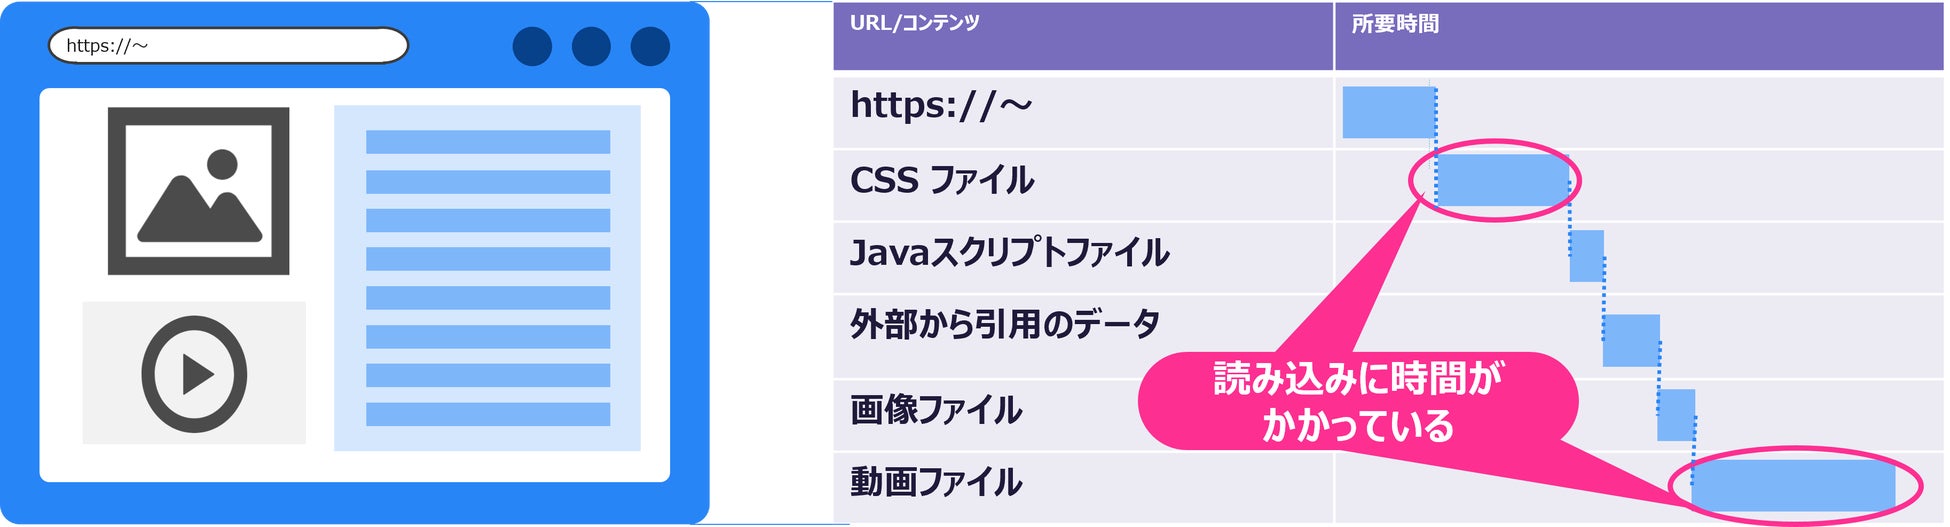Viewport: 1950px width, 527px height.
Task: Select the URL/コンテンツ column header
Action: click(914, 23)
